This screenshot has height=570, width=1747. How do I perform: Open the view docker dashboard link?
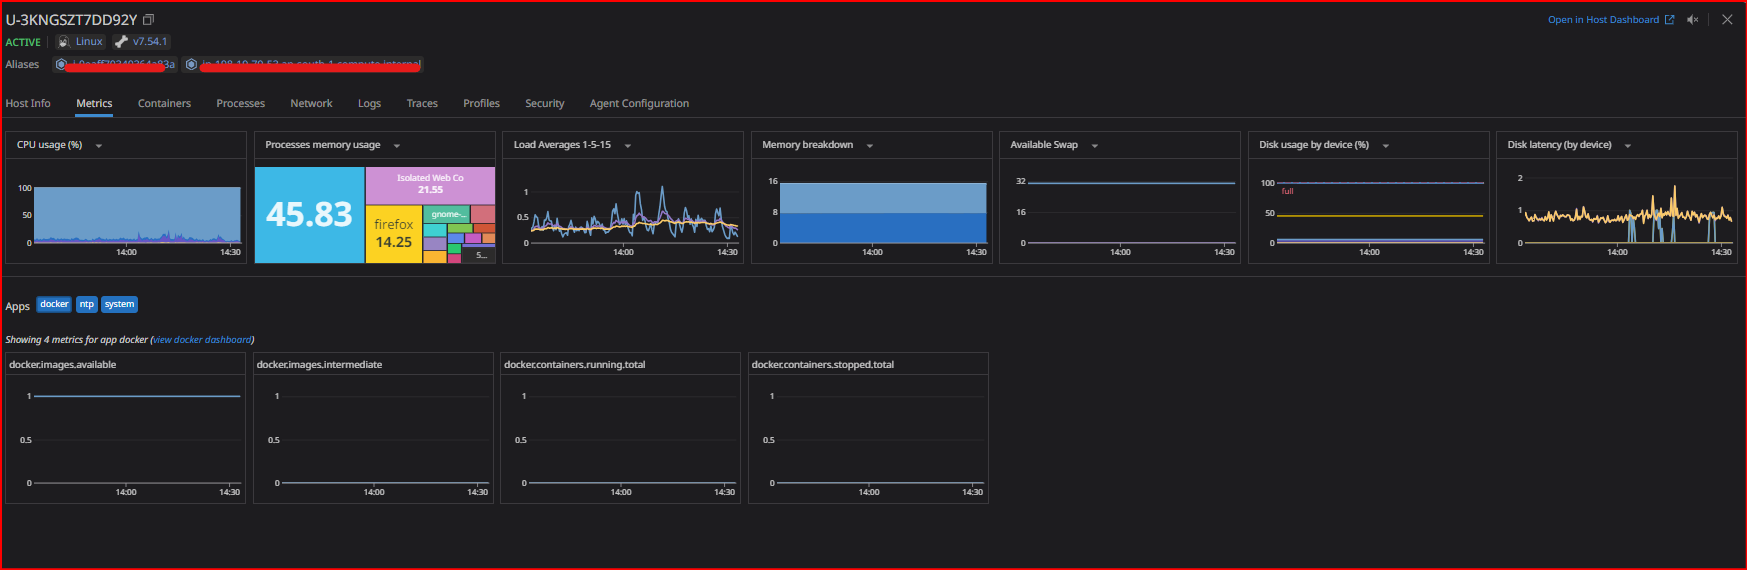(x=202, y=340)
